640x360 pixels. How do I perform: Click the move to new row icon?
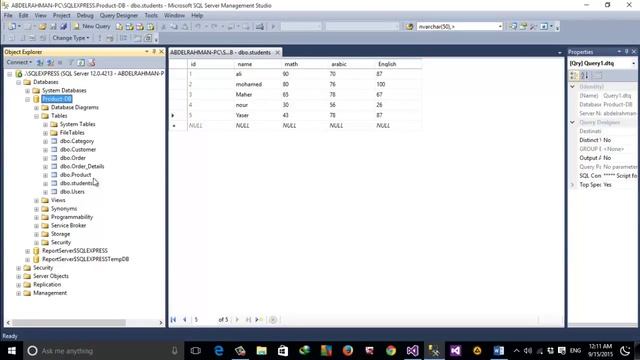(x=259, y=320)
